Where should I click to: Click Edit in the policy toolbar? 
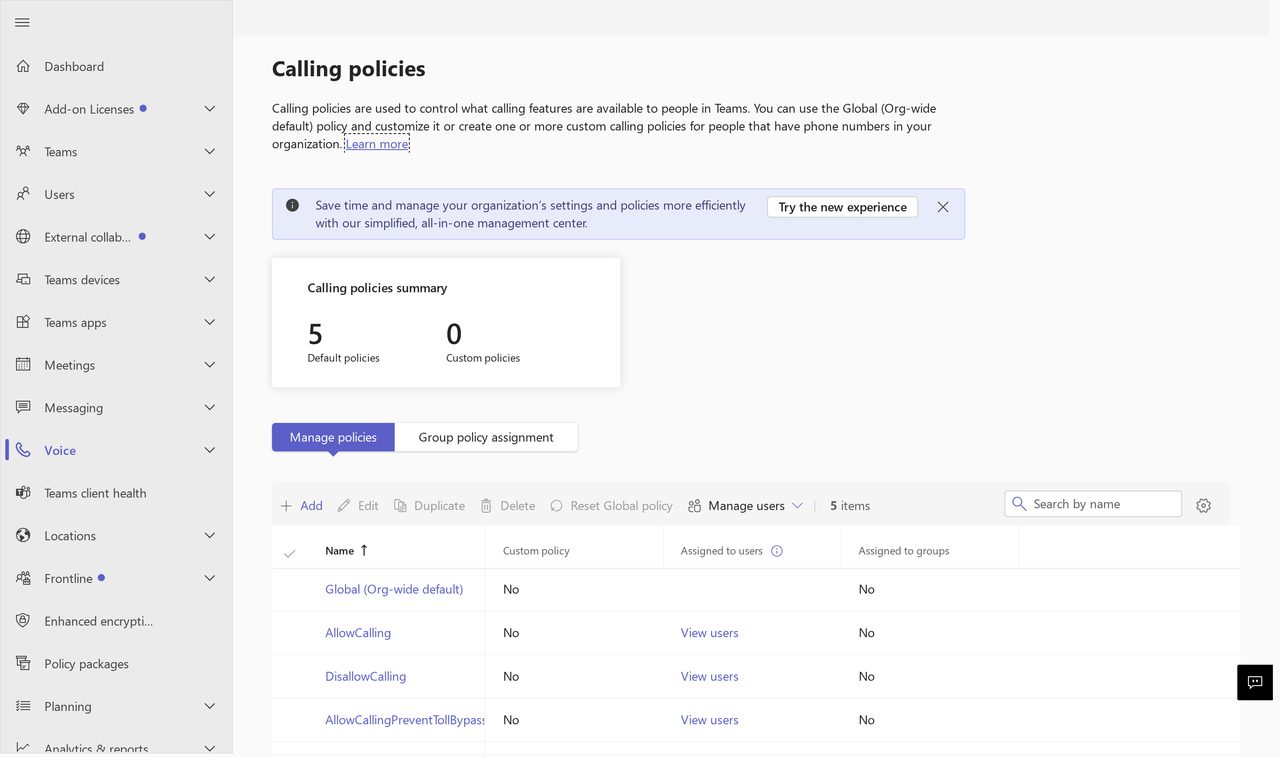358,506
